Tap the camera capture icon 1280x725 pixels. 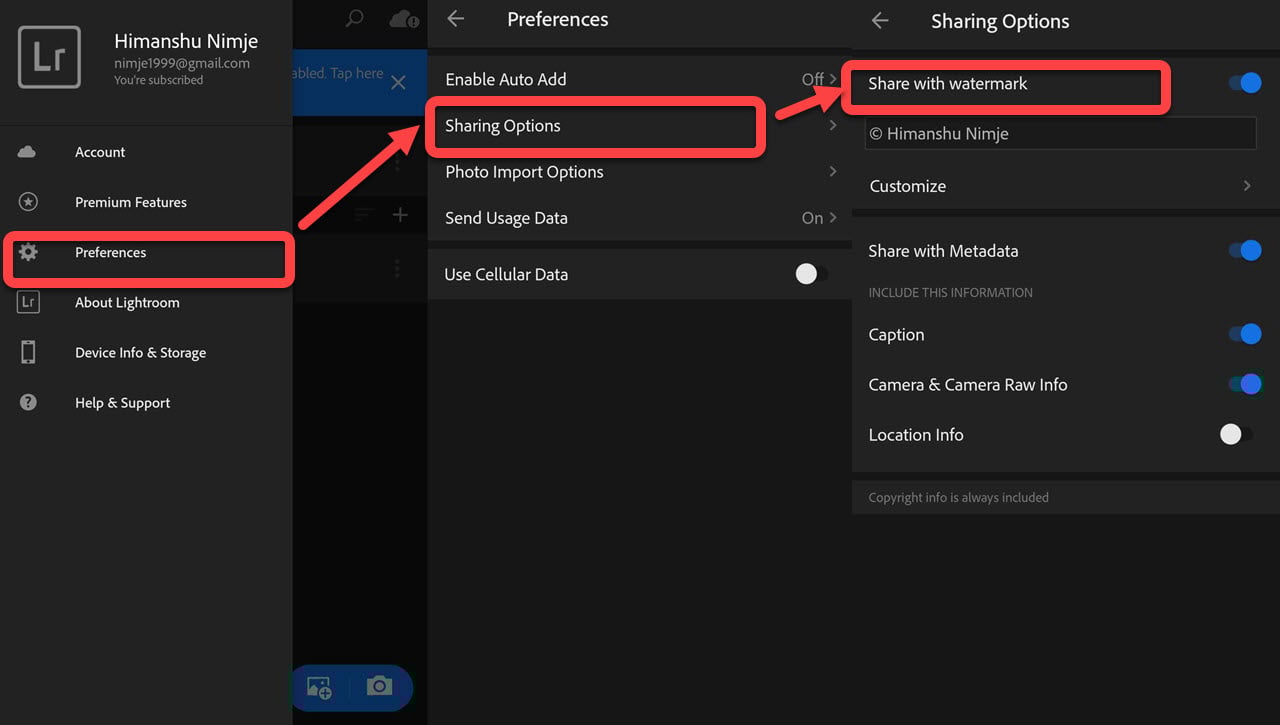379,686
